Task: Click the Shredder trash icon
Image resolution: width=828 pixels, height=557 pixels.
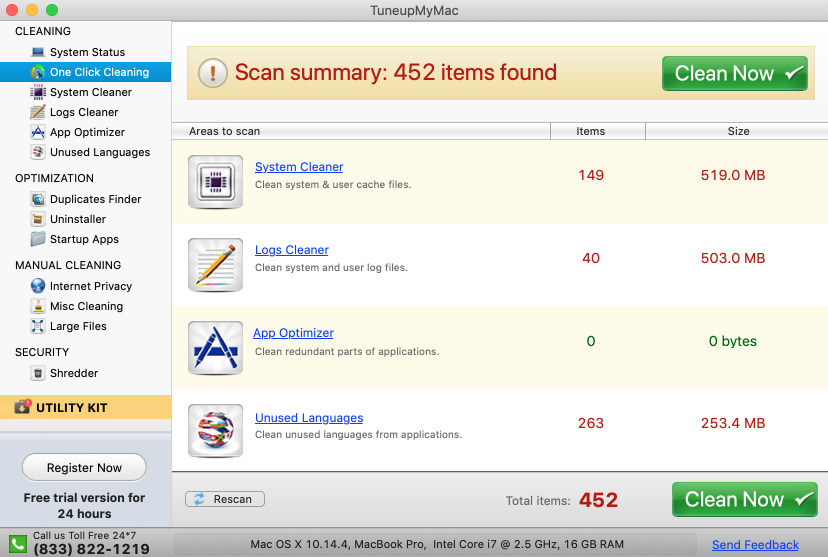Action: tap(37, 373)
